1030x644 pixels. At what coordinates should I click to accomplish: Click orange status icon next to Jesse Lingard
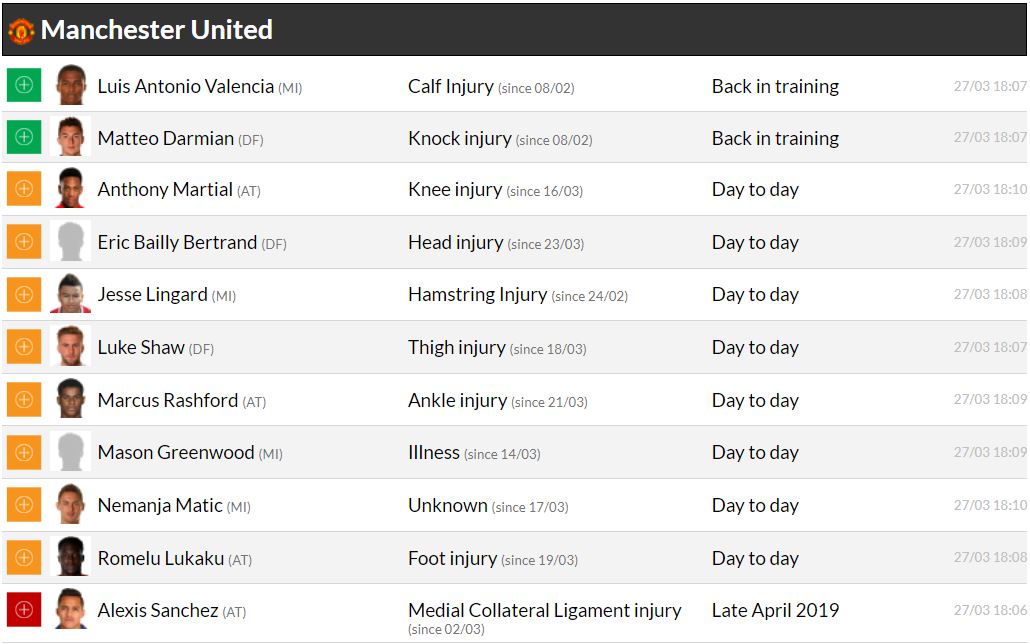click(24, 295)
